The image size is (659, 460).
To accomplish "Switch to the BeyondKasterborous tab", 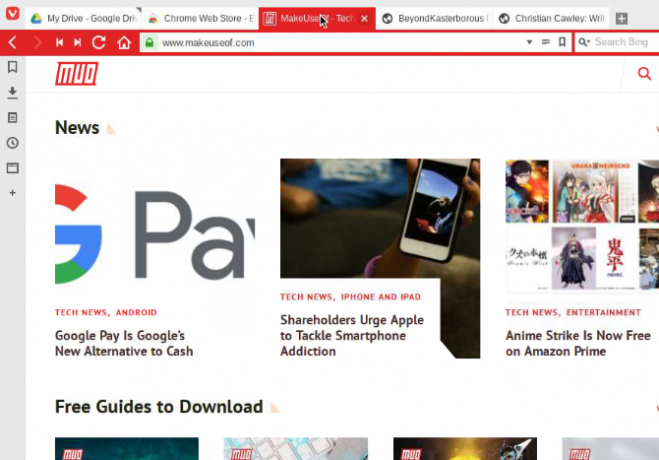I will [435, 18].
